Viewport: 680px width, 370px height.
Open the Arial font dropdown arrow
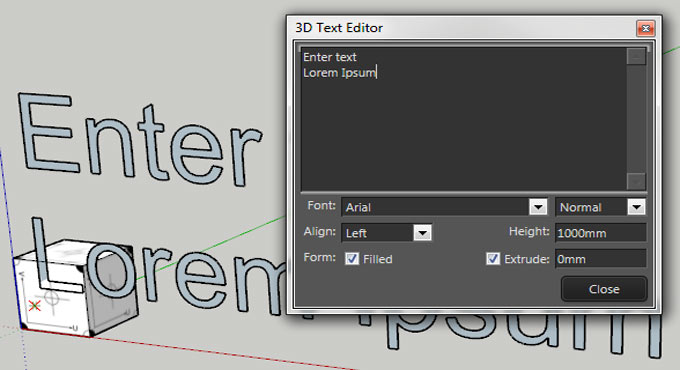point(538,207)
